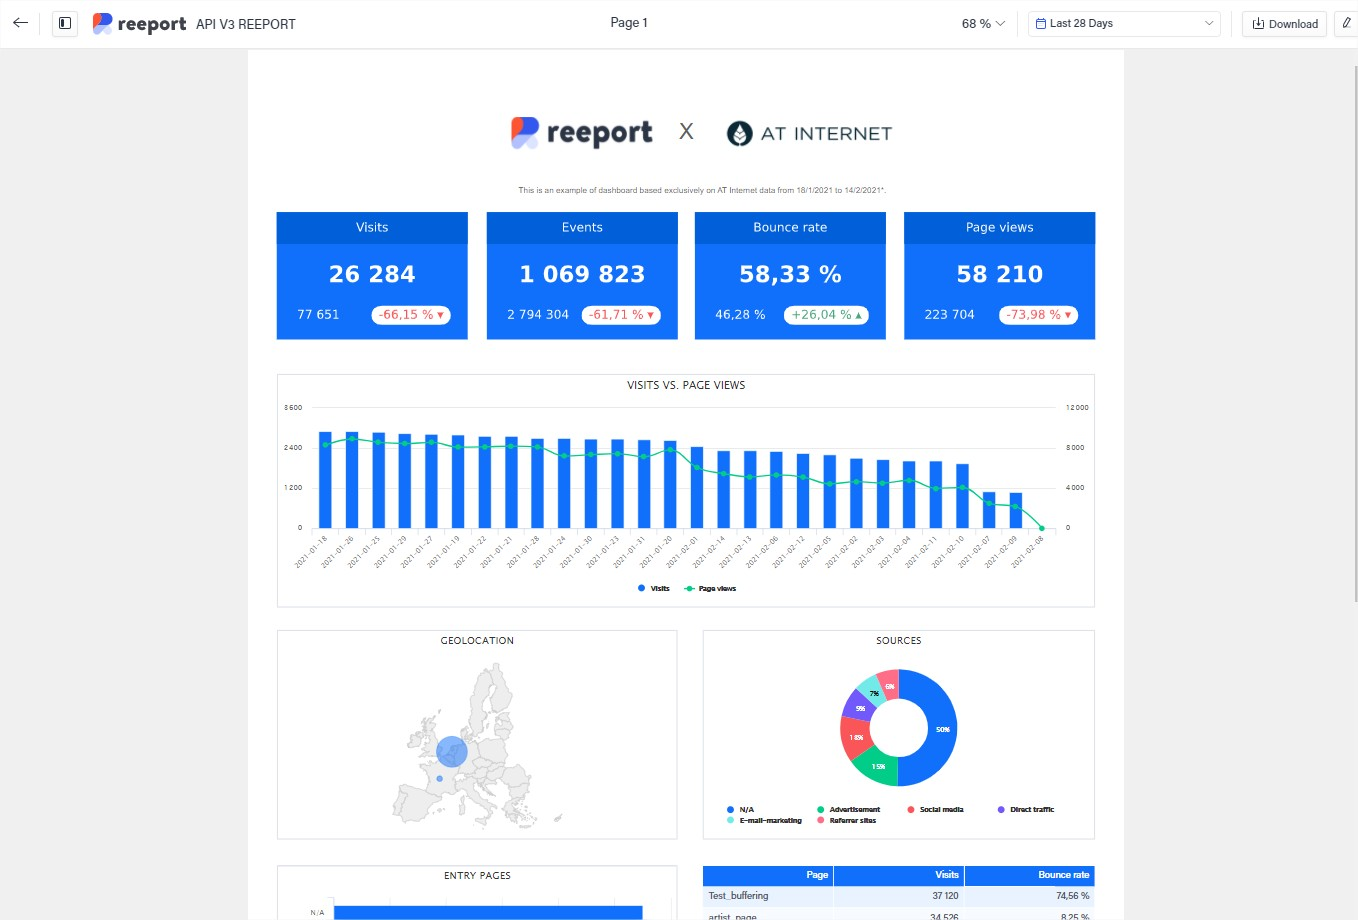Click the large reeport logo in the report banner
Viewport: 1358px width, 920px height.
pos(581,133)
